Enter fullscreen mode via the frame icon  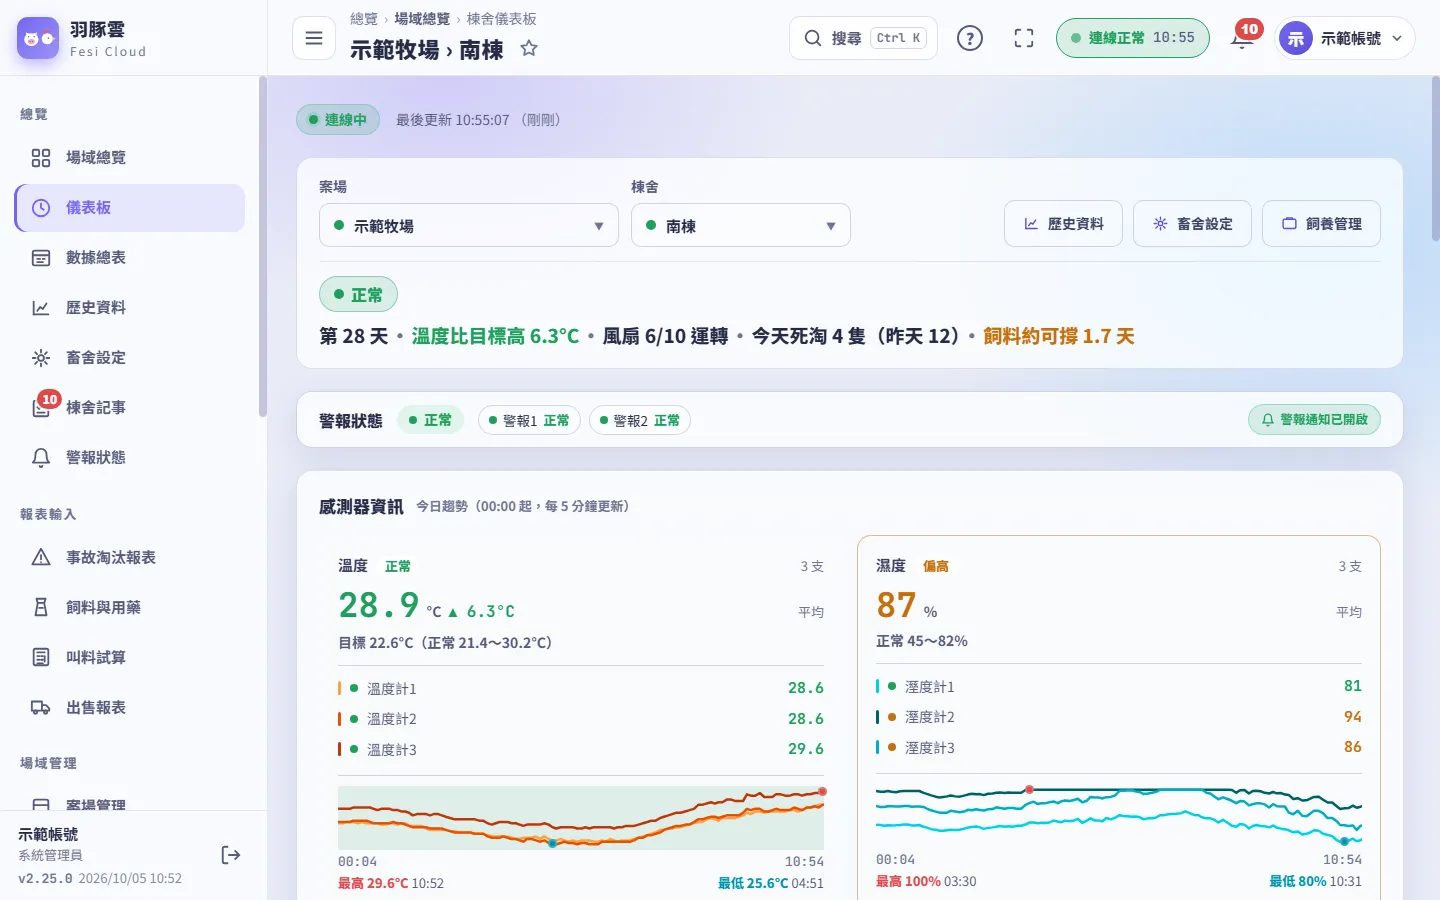pos(1024,38)
